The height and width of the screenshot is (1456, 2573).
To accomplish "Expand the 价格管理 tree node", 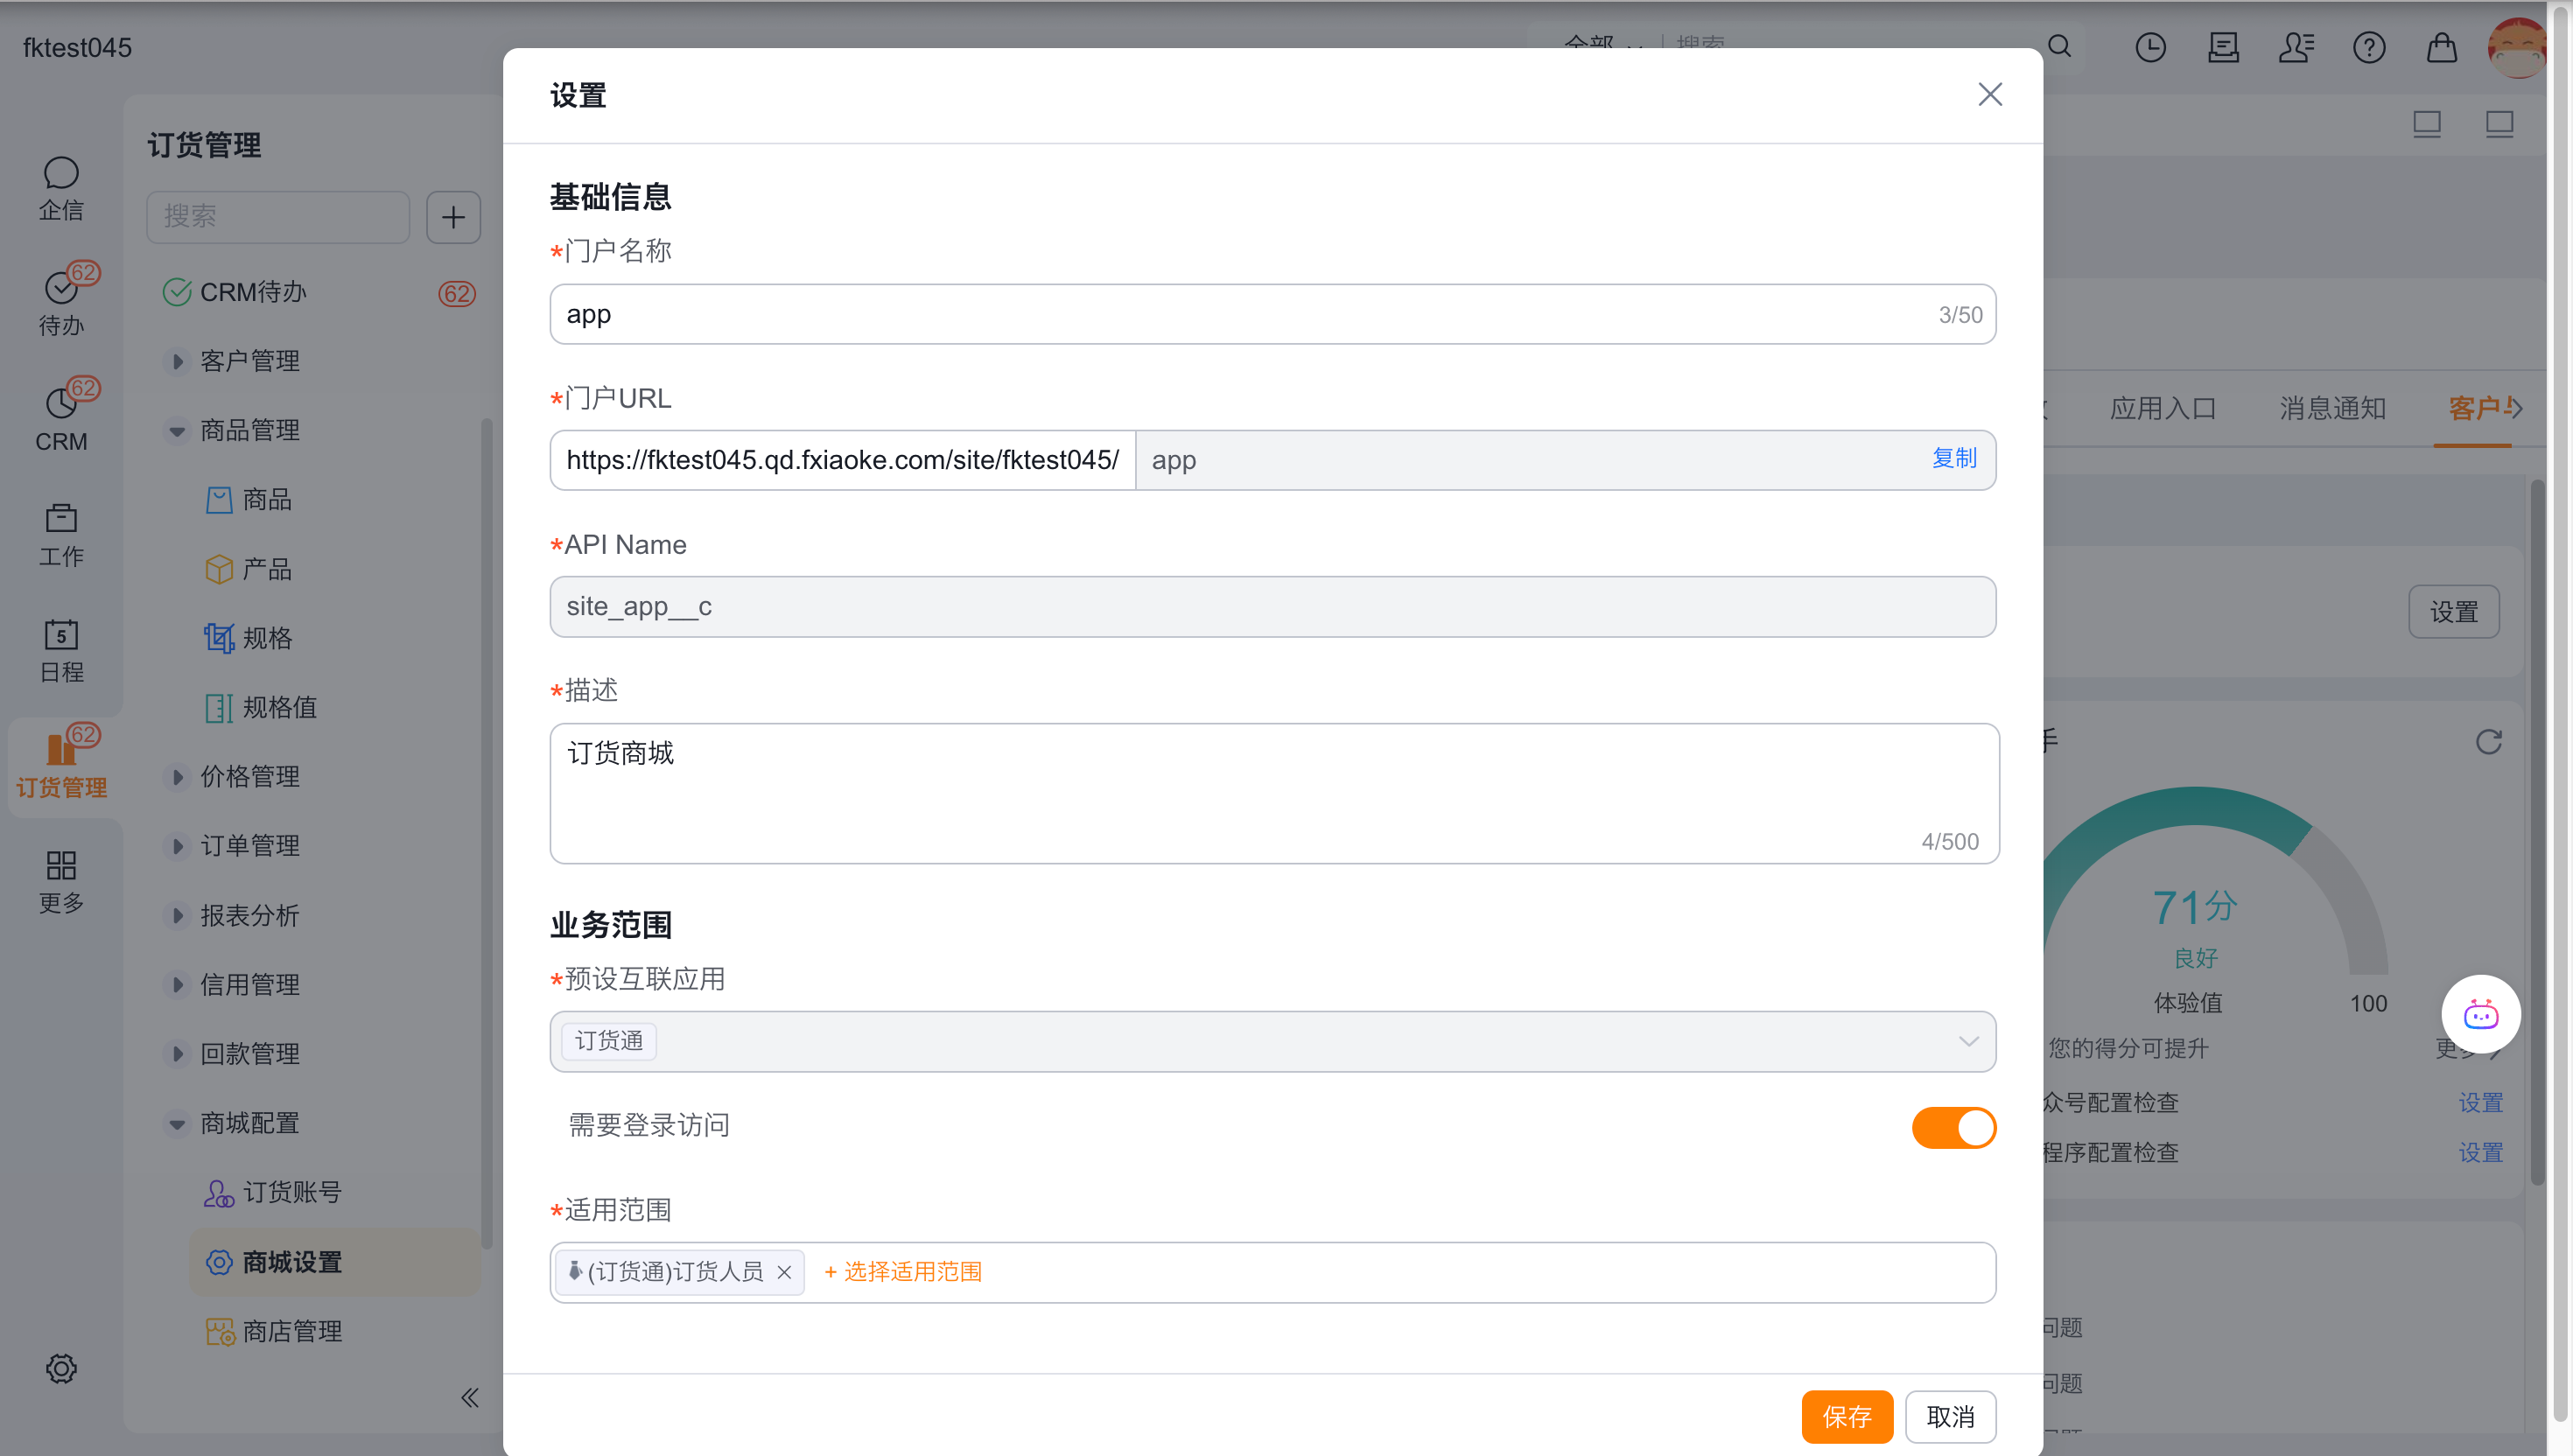I will pyautogui.click(x=177, y=777).
